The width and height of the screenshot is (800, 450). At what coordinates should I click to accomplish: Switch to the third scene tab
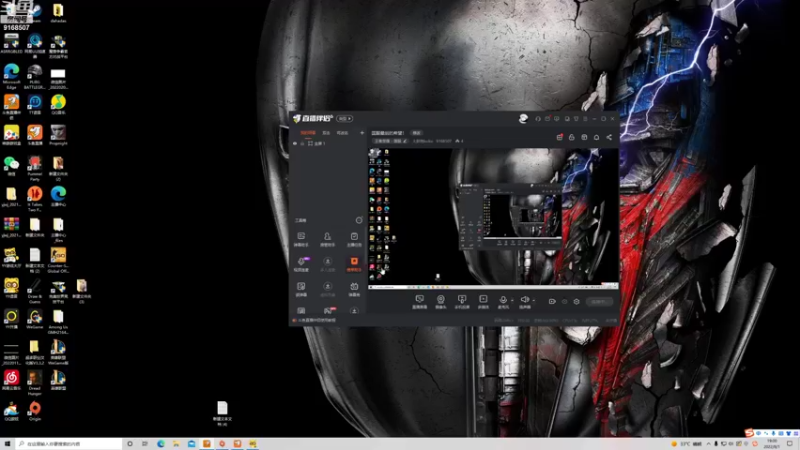tap(342, 133)
